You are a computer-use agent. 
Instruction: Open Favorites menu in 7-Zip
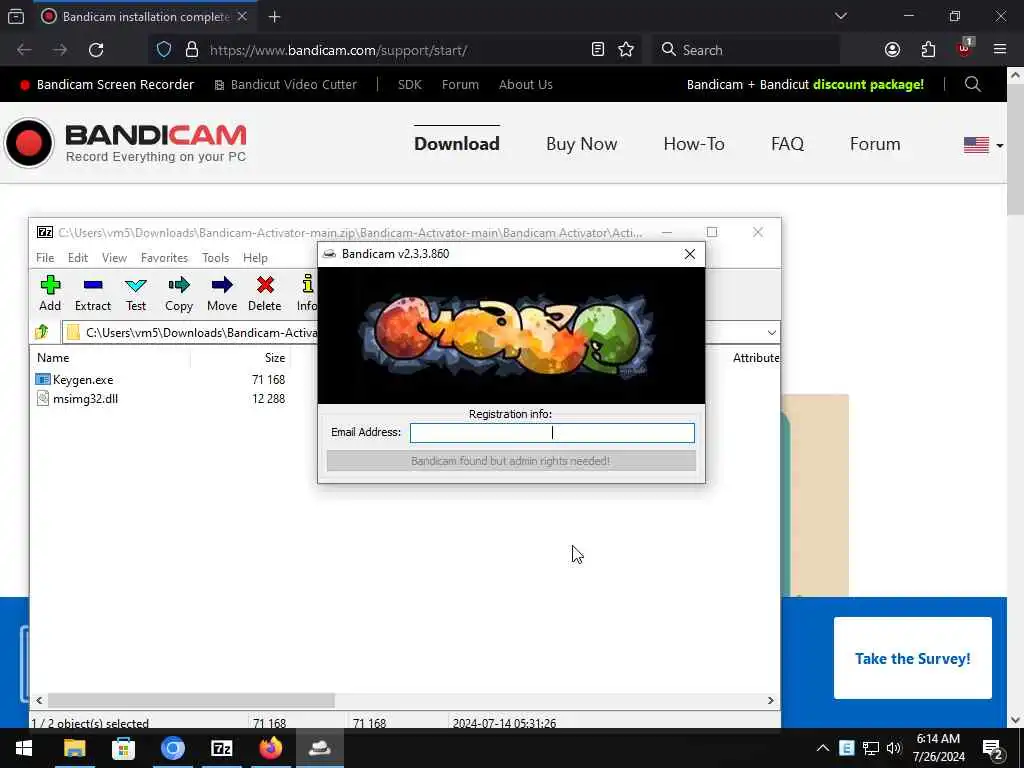(x=165, y=258)
